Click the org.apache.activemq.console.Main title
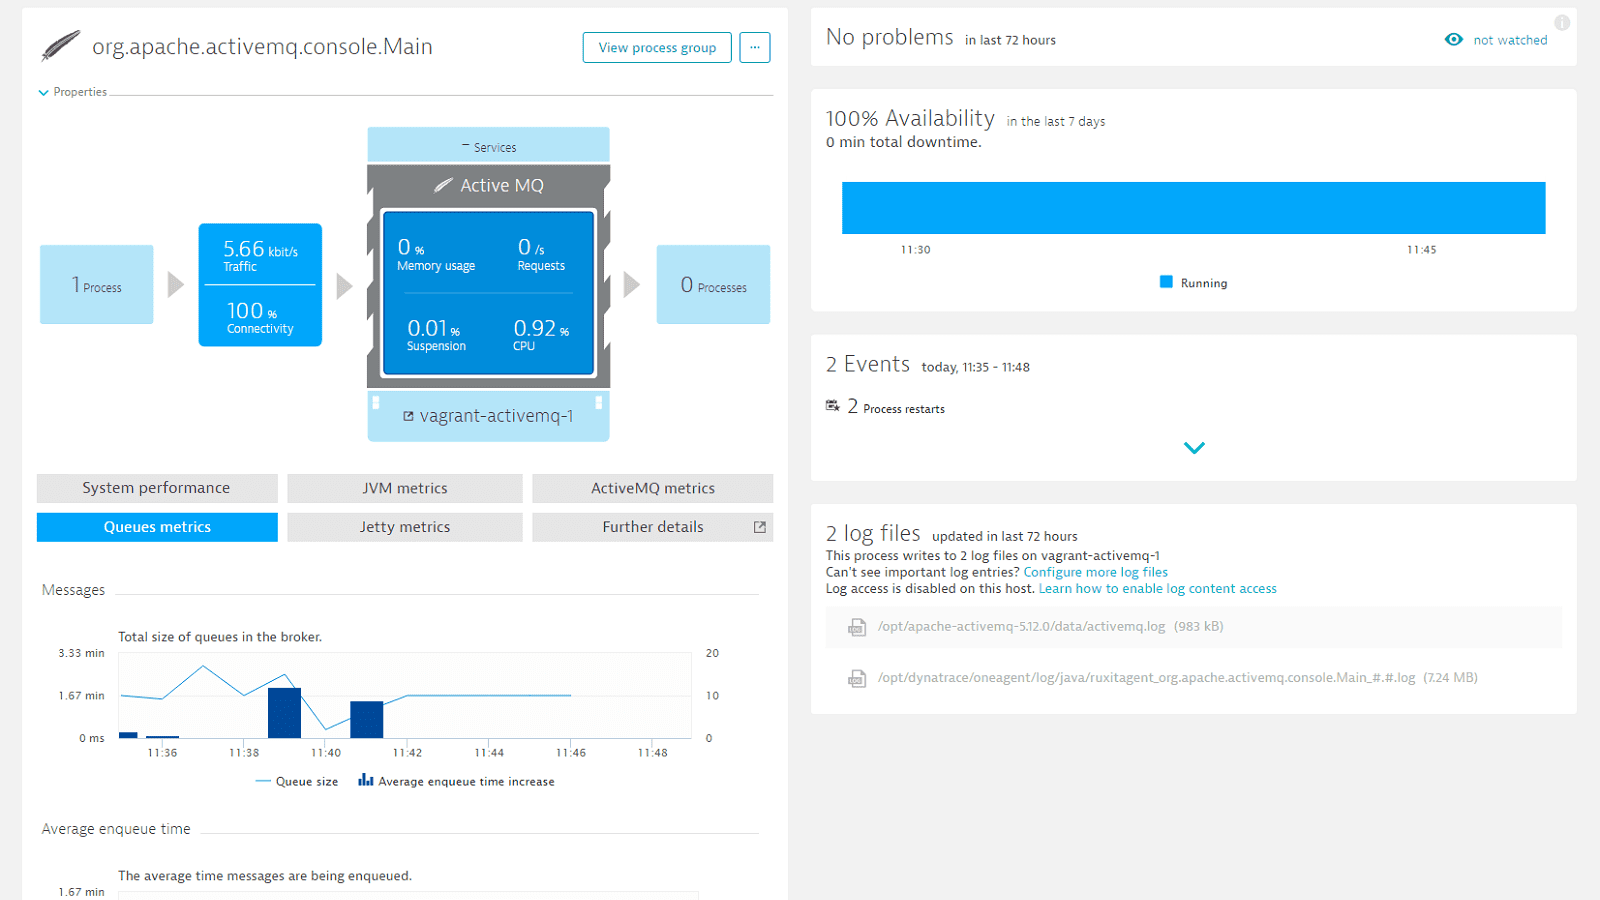The image size is (1600, 900). [x=262, y=47]
